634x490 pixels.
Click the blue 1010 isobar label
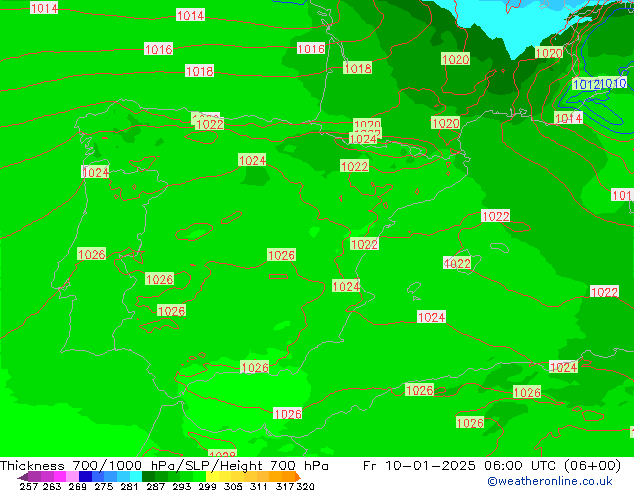[613, 84]
